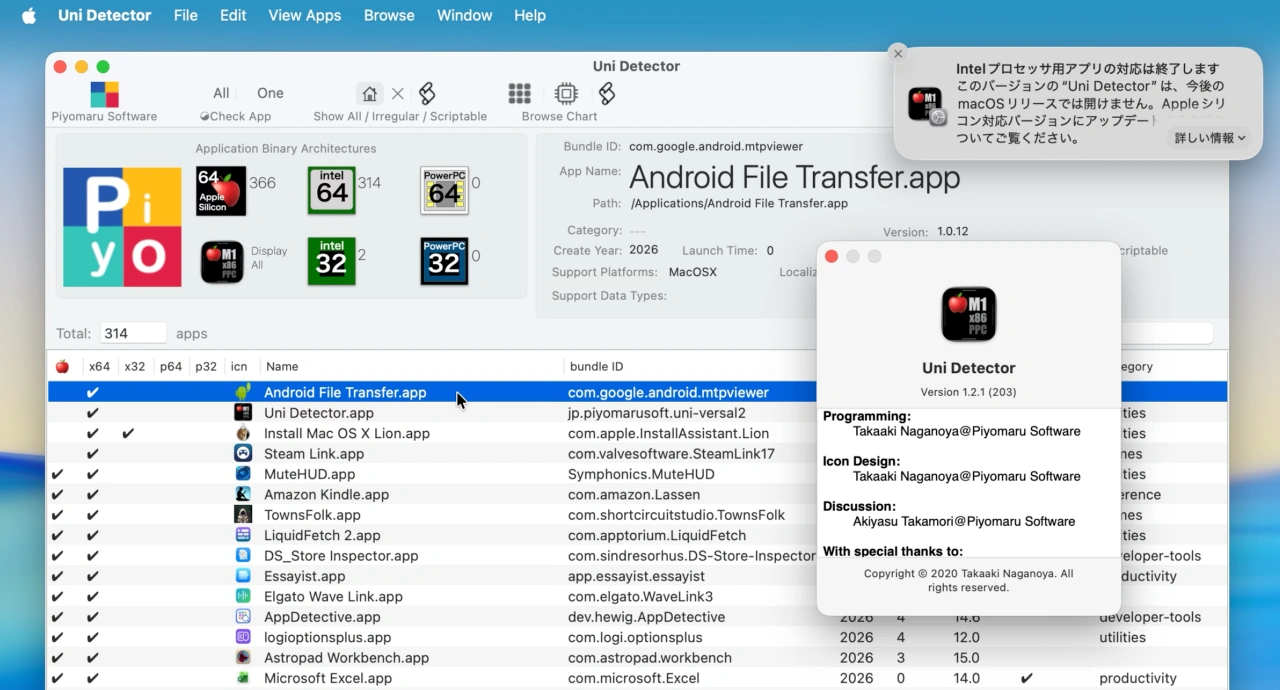Click the Total apps count field
Image resolution: width=1280 pixels, height=690 pixels.
tap(133, 333)
